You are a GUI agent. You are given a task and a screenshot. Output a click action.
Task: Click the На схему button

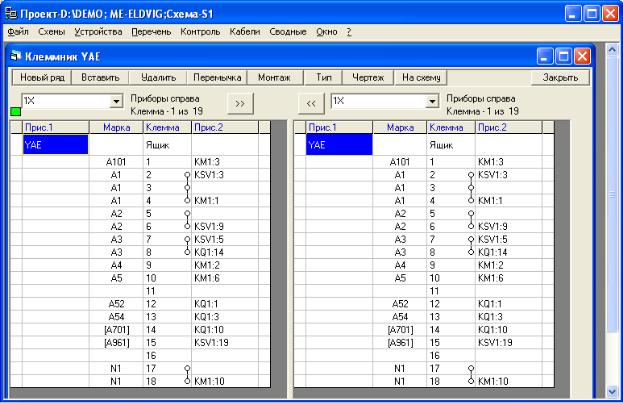click(422, 77)
